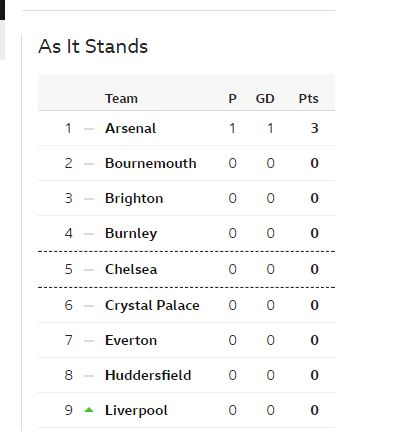Click the As It Stands heading
This screenshot has height=431, width=397.
tap(93, 46)
